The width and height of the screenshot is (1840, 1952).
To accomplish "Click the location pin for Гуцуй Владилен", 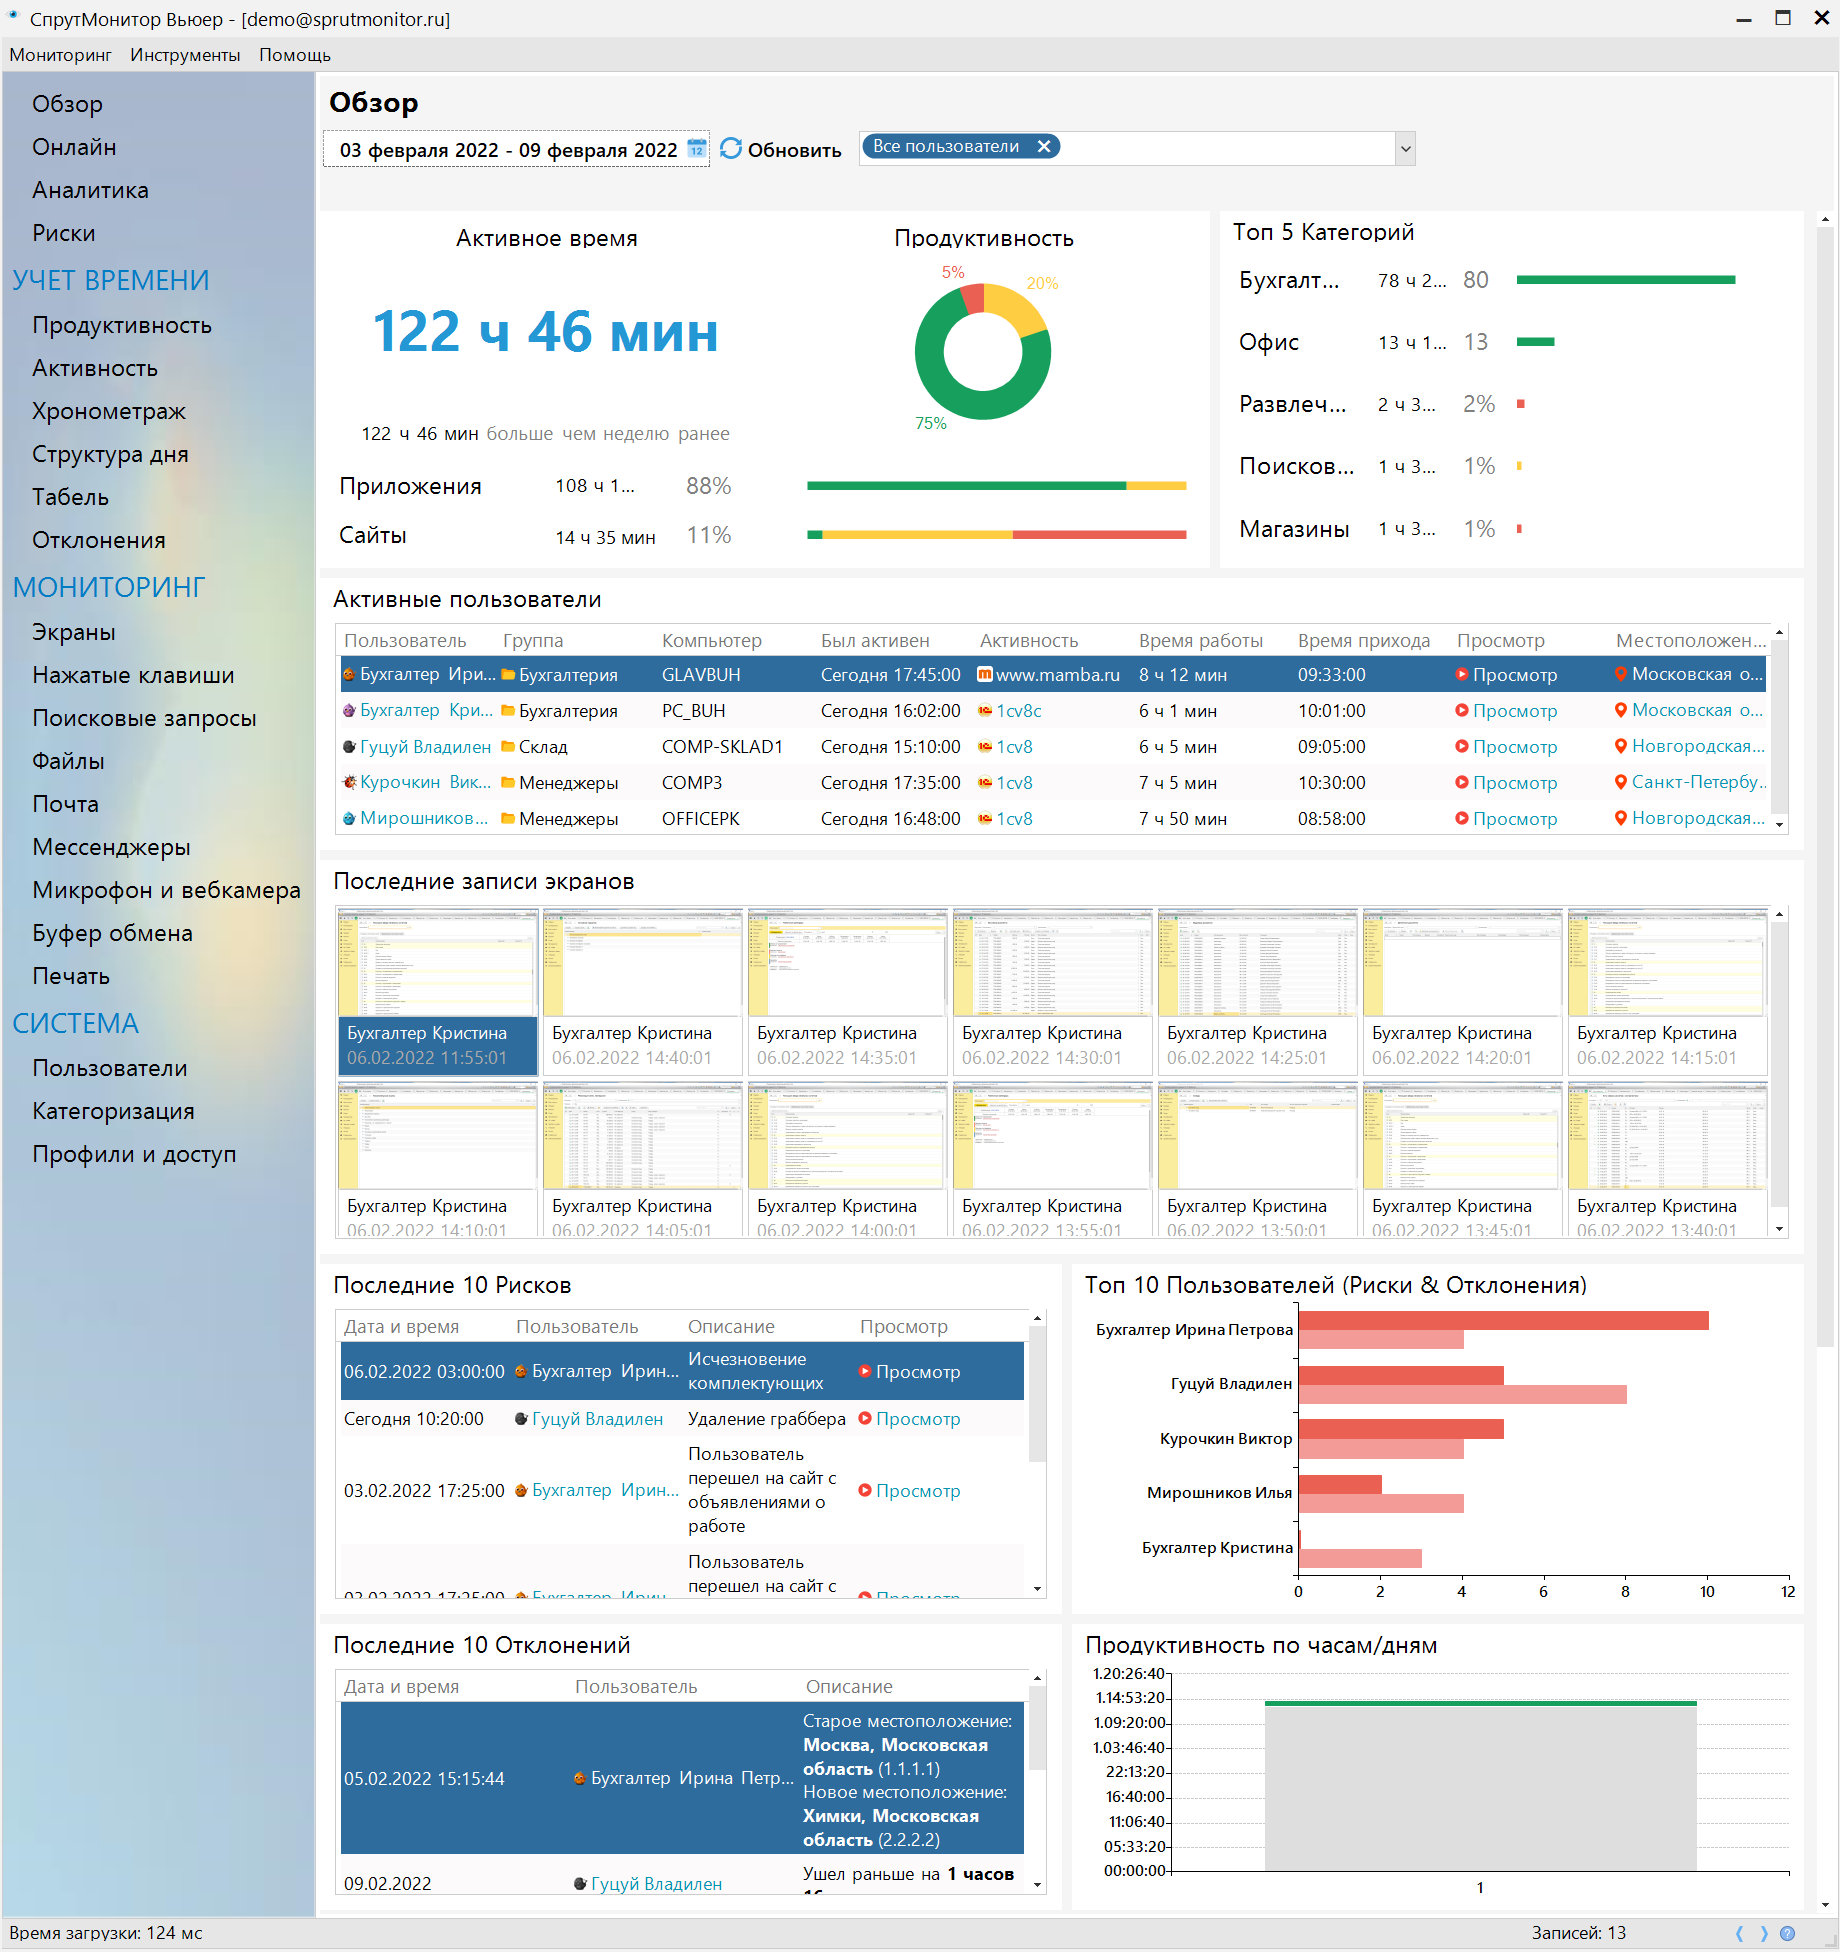I will point(1620,747).
